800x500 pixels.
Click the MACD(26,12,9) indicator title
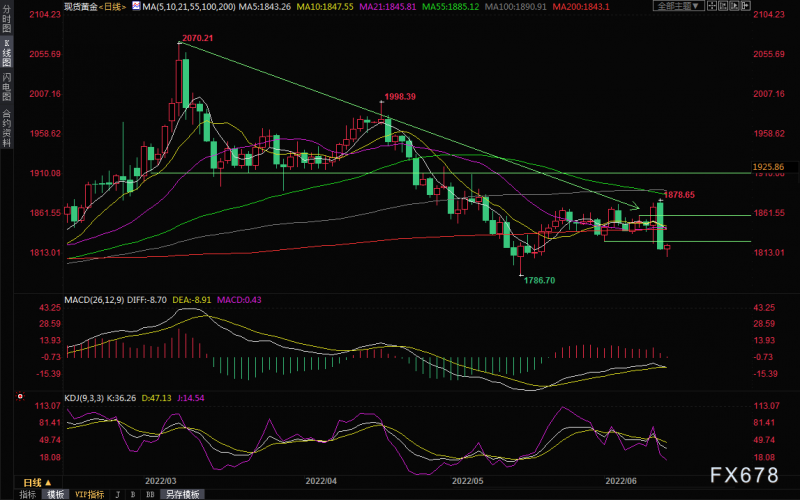(x=94, y=300)
